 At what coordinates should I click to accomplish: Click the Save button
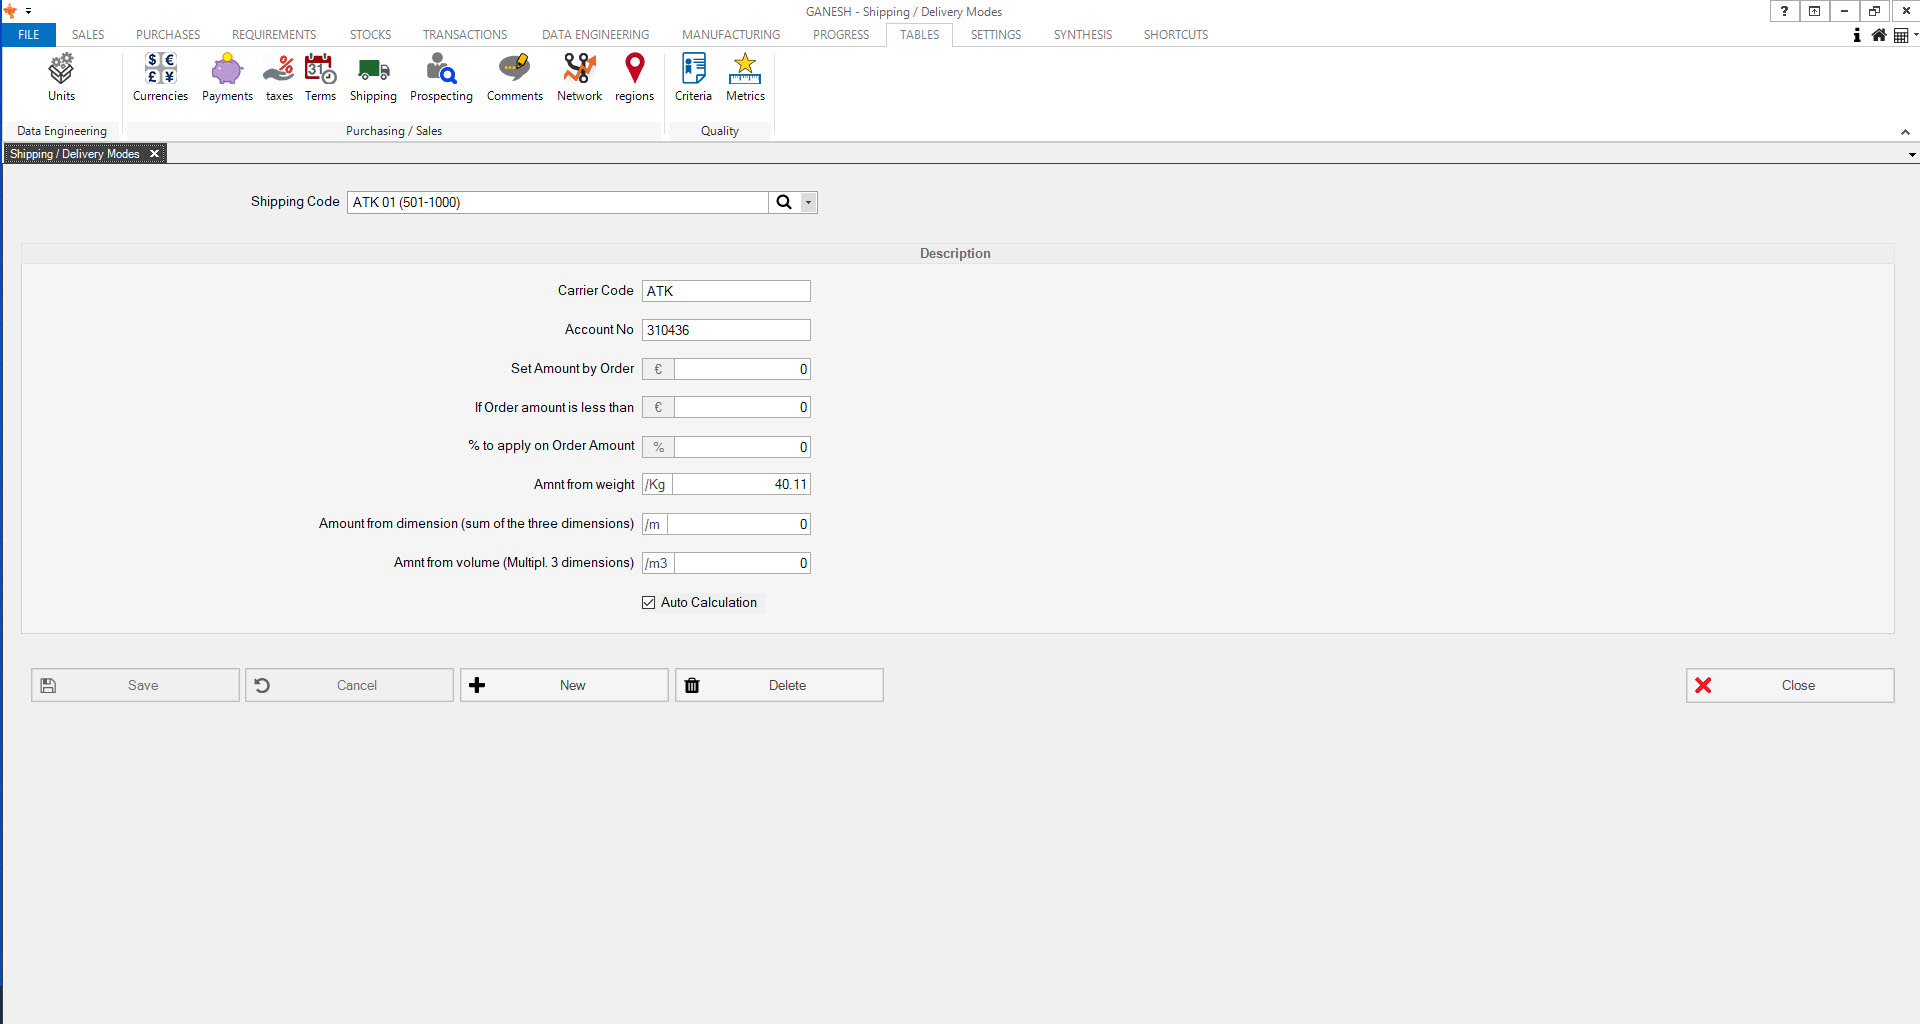tap(135, 685)
